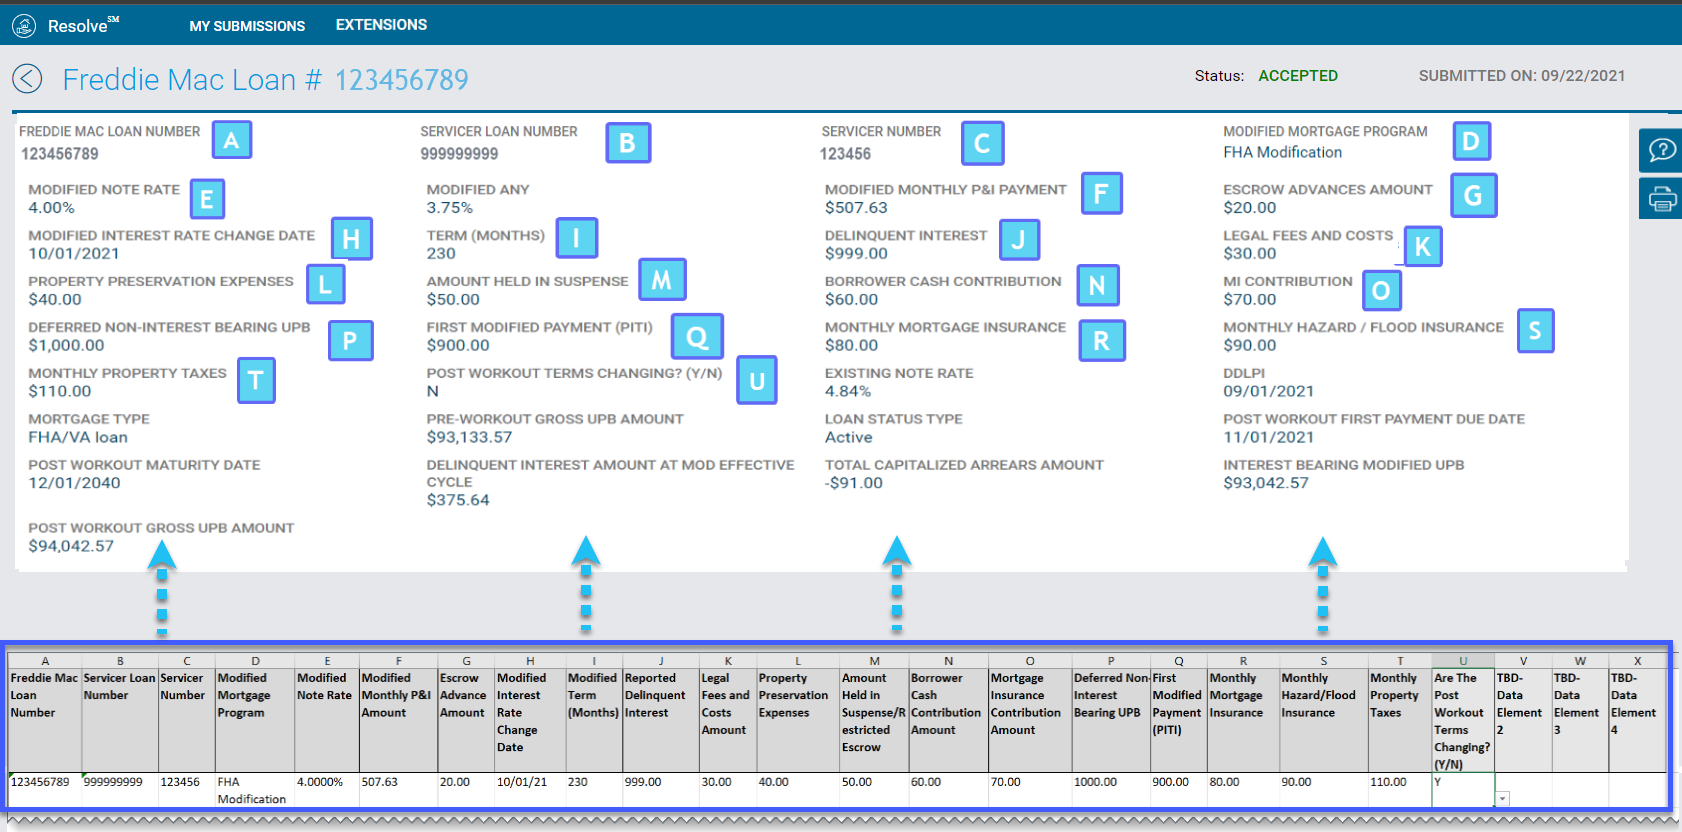1682x832 pixels.
Task: Open dropdown arrow in Post Workout Terms cell
Action: (x=1502, y=799)
